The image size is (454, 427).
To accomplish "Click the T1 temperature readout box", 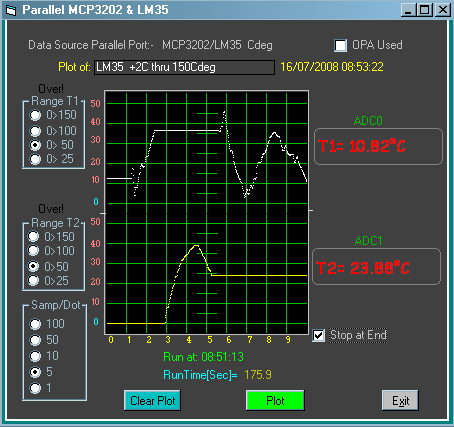I will click(378, 147).
